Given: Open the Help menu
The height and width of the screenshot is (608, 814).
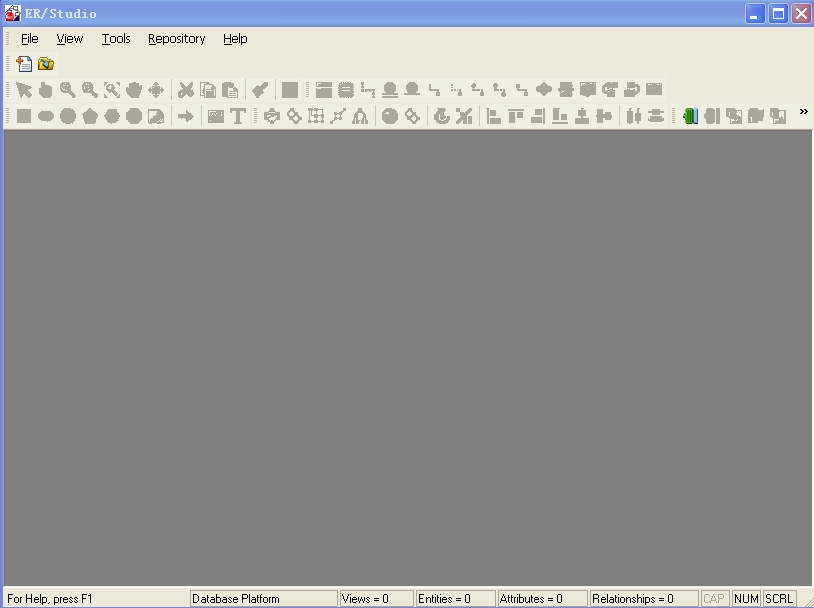Looking at the screenshot, I should click(235, 39).
